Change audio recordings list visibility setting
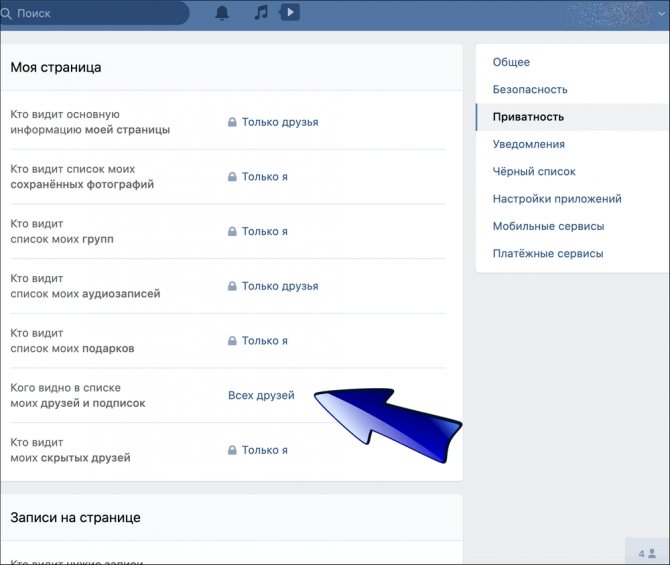The width and height of the screenshot is (670, 565). pyautogui.click(x=273, y=286)
